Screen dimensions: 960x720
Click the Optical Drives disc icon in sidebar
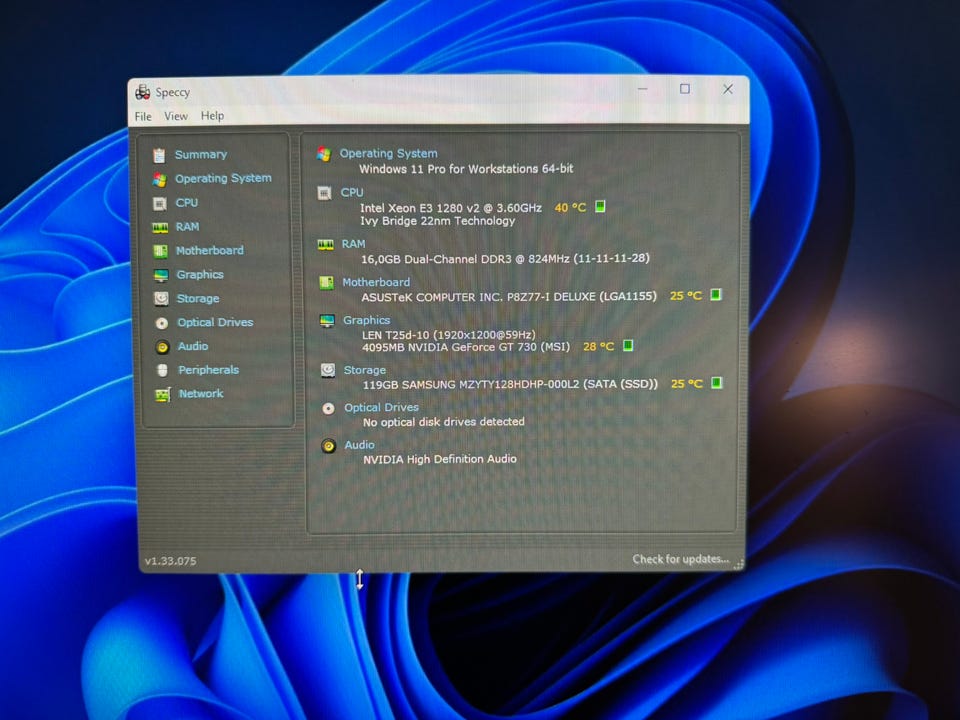click(162, 323)
